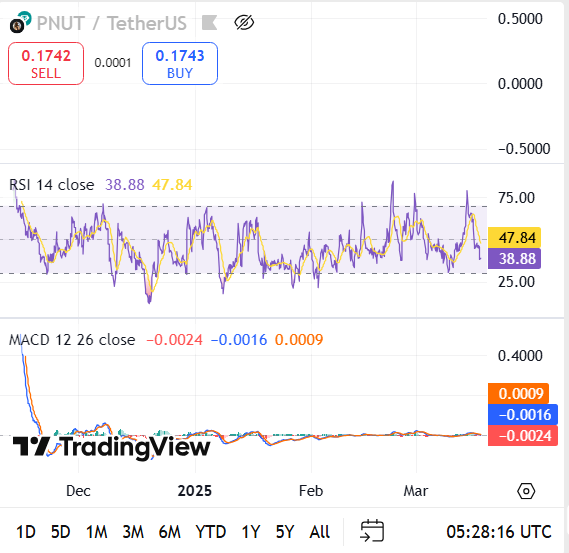Image resolution: width=569 pixels, height=553 pixels.
Task: Click the yellow 47.84 price scale label
Action: [x=515, y=238]
